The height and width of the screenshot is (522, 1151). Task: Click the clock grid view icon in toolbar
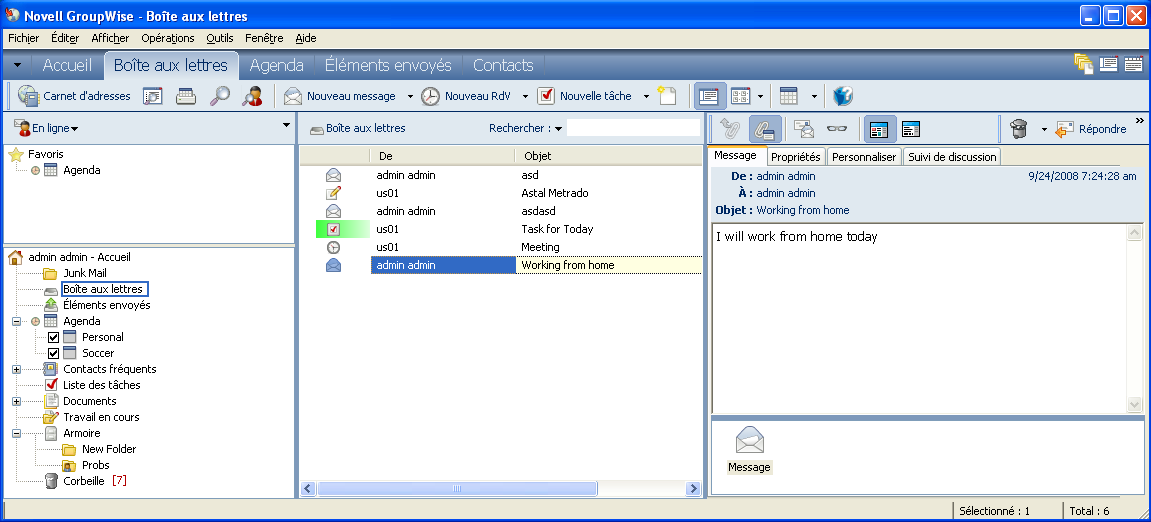(x=741, y=96)
